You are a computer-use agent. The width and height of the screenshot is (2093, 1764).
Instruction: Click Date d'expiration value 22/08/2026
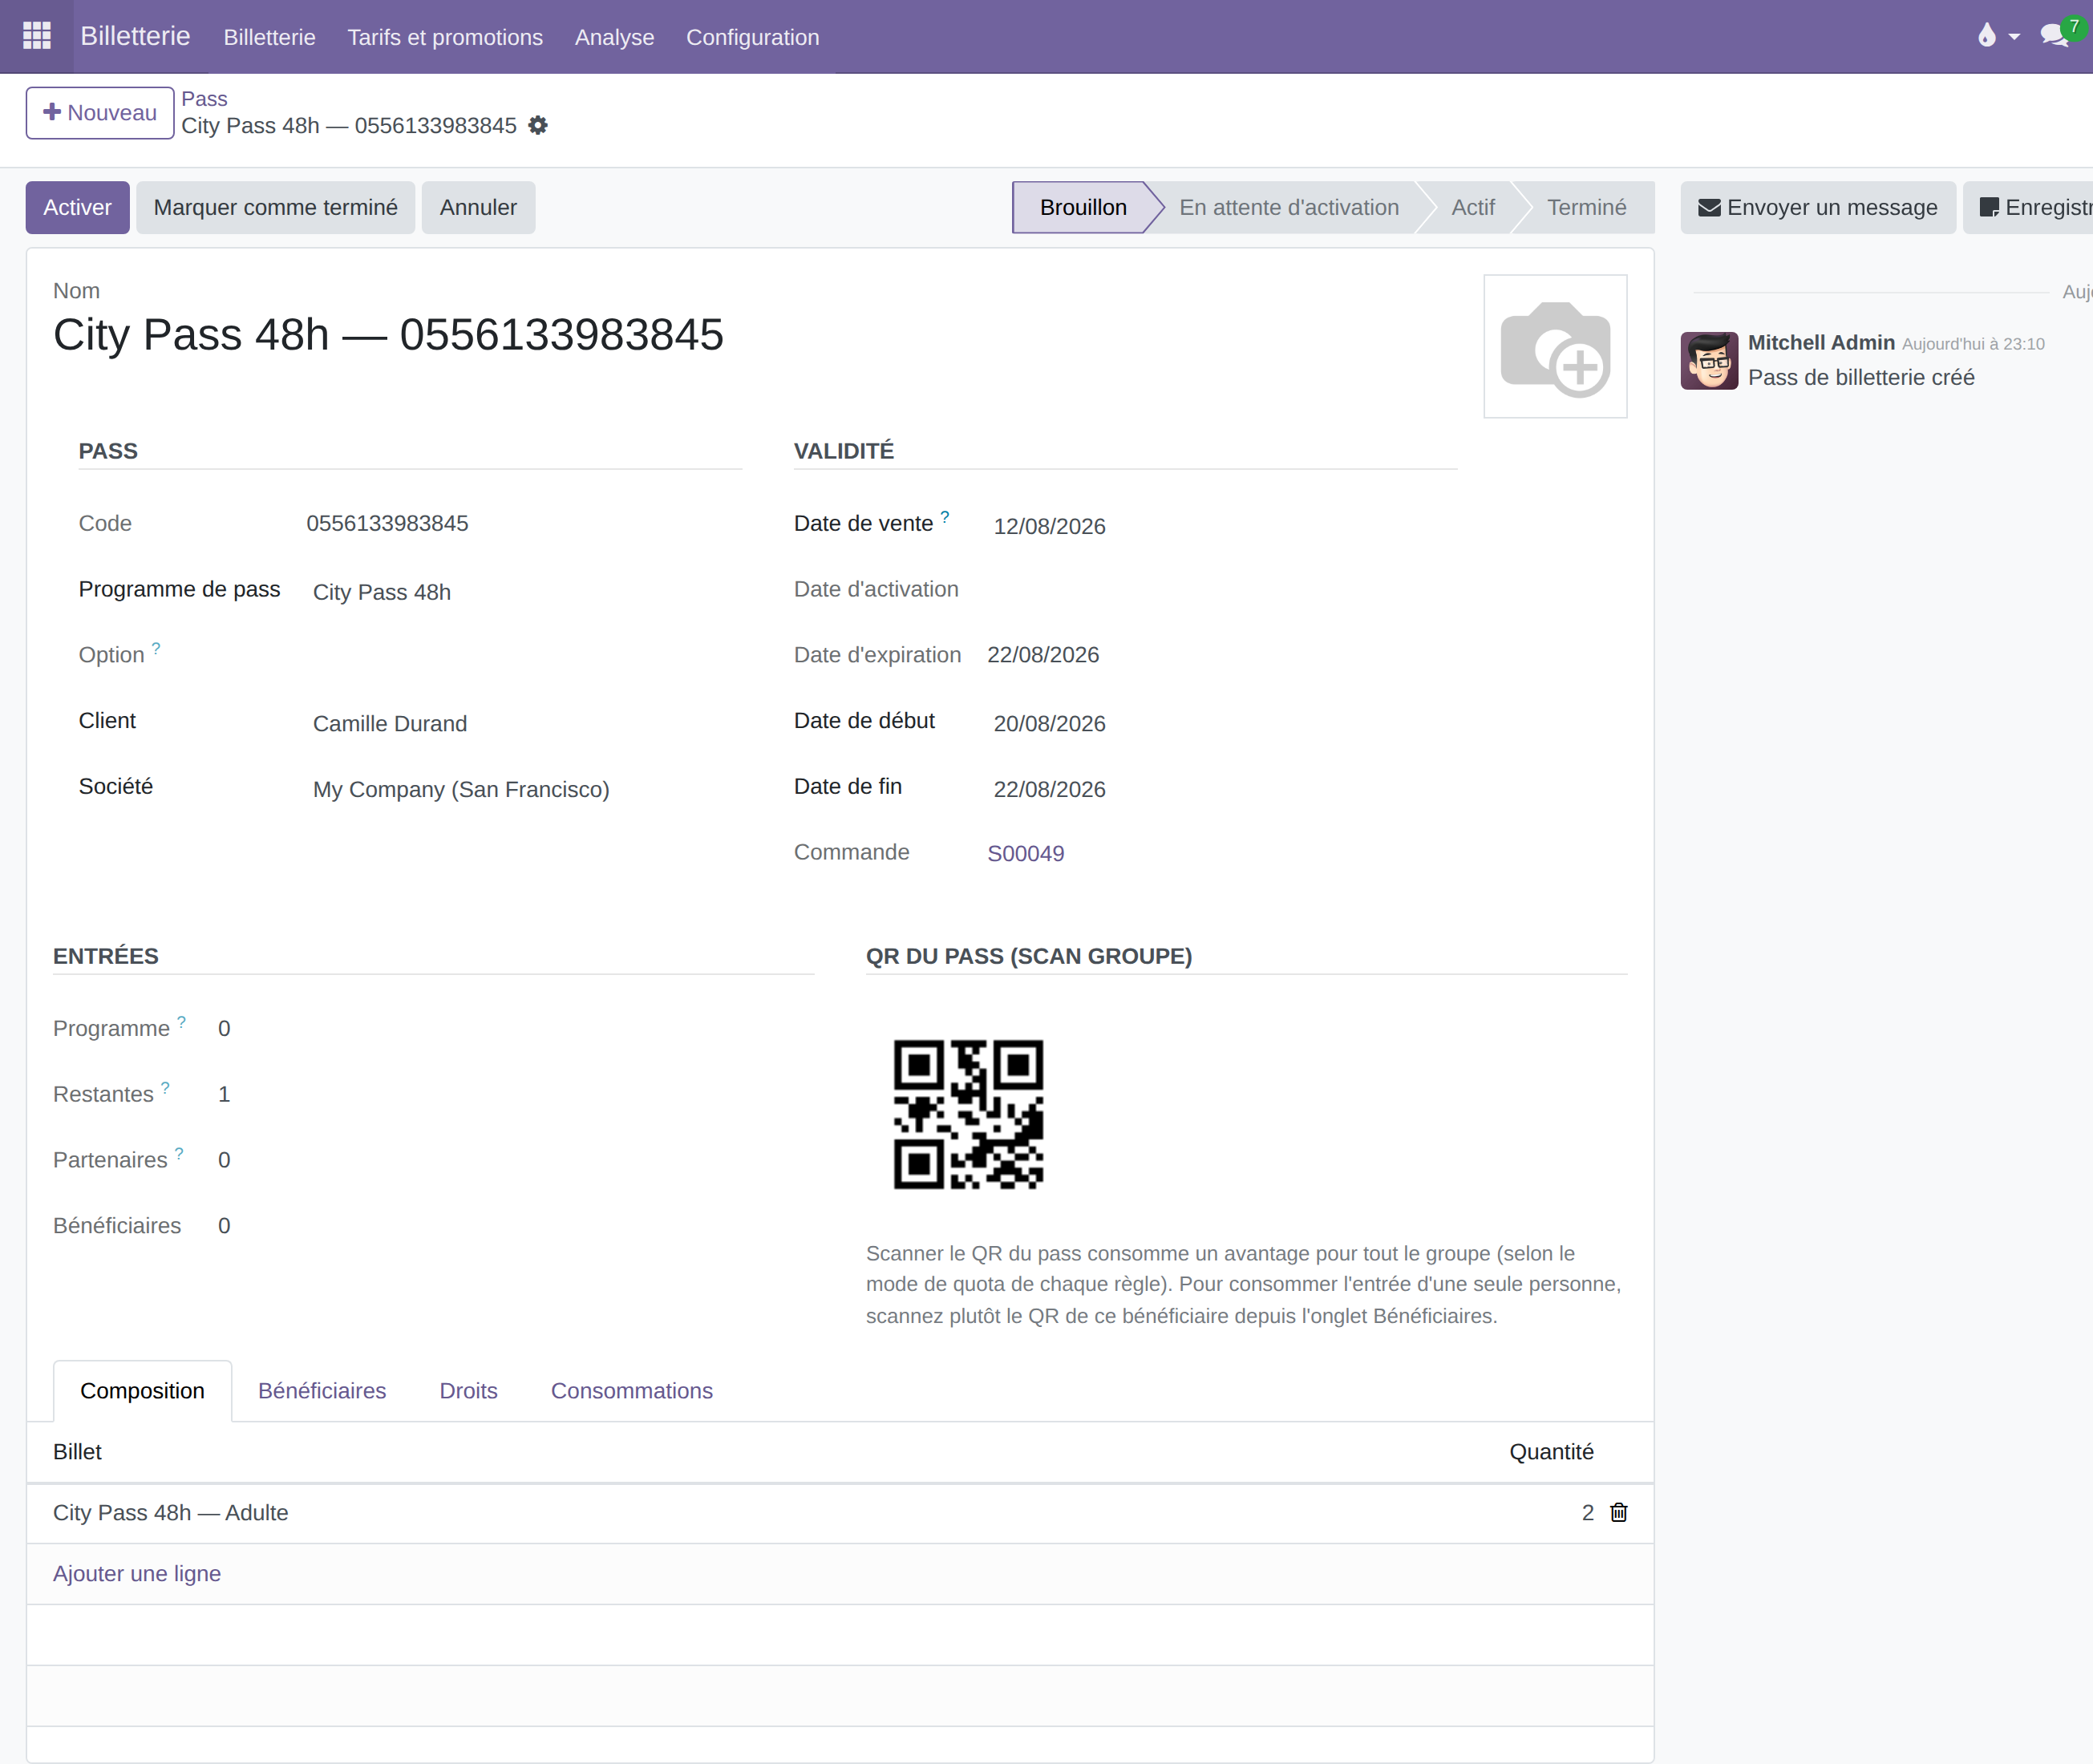coord(1043,655)
